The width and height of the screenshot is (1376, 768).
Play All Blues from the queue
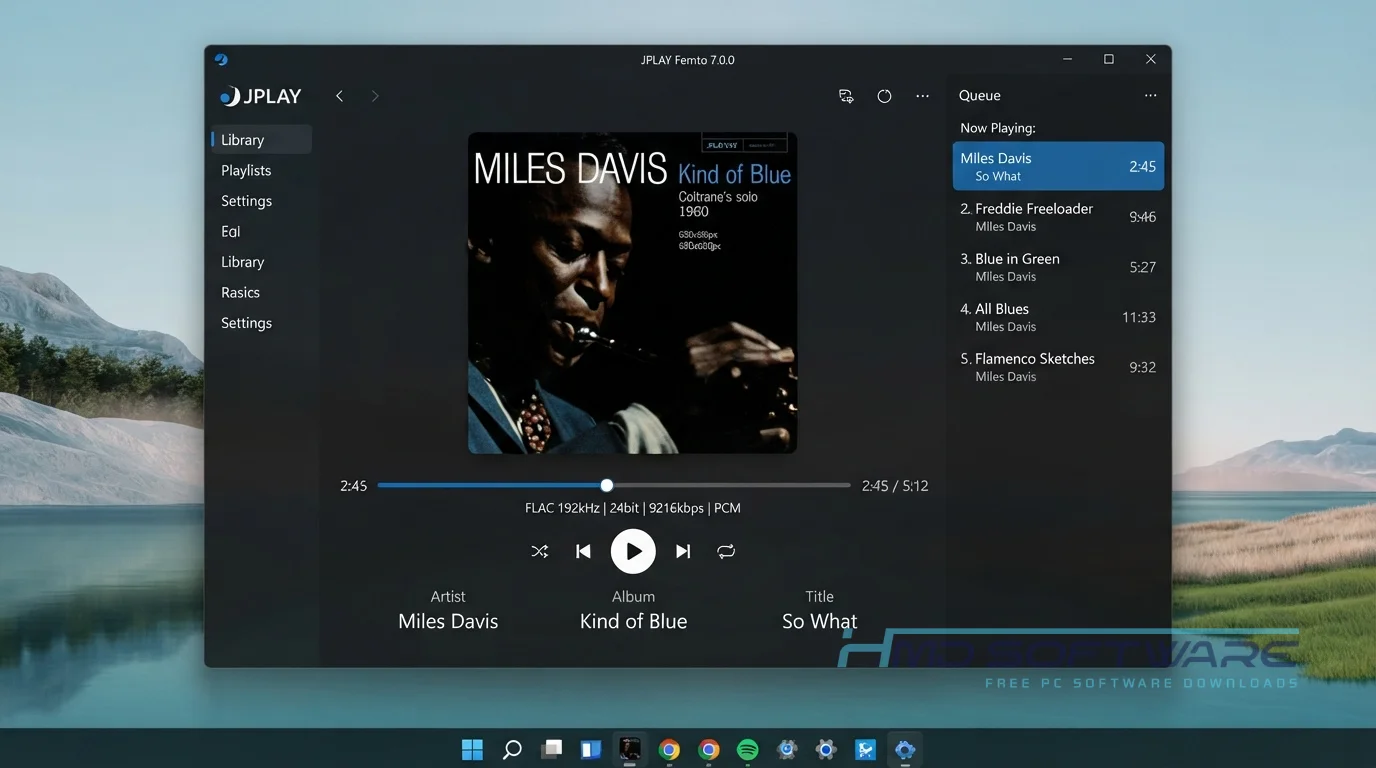[x=1058, y=317]
